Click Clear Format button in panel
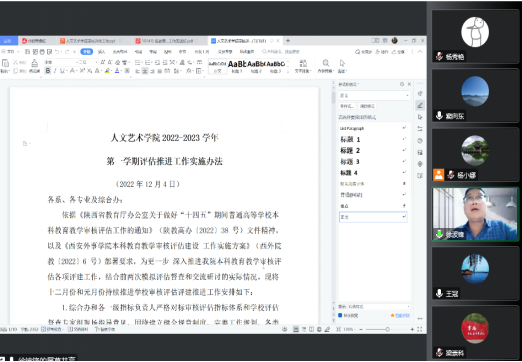522x362 pixels. 367,106
